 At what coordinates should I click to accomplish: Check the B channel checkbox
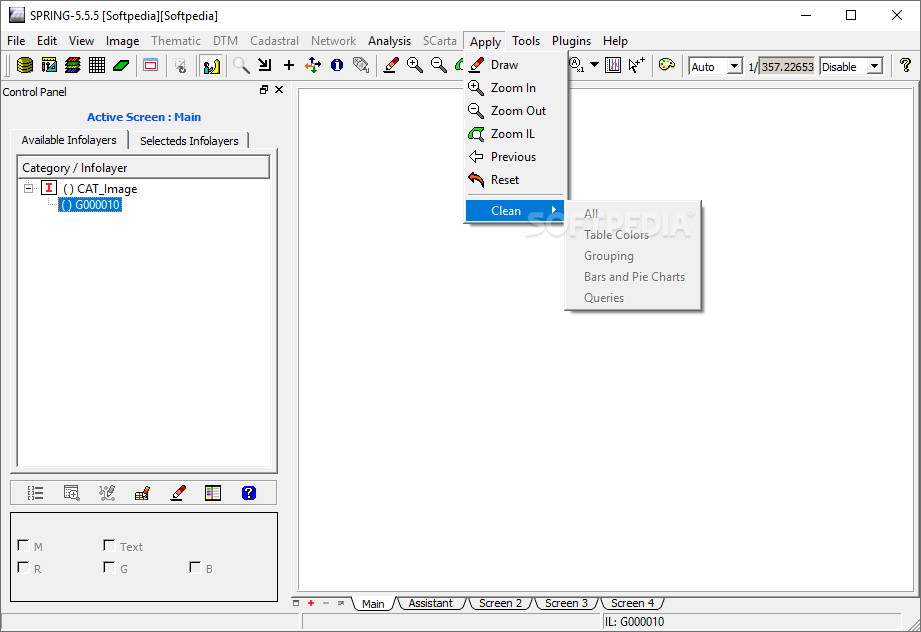tap(195, 567)
